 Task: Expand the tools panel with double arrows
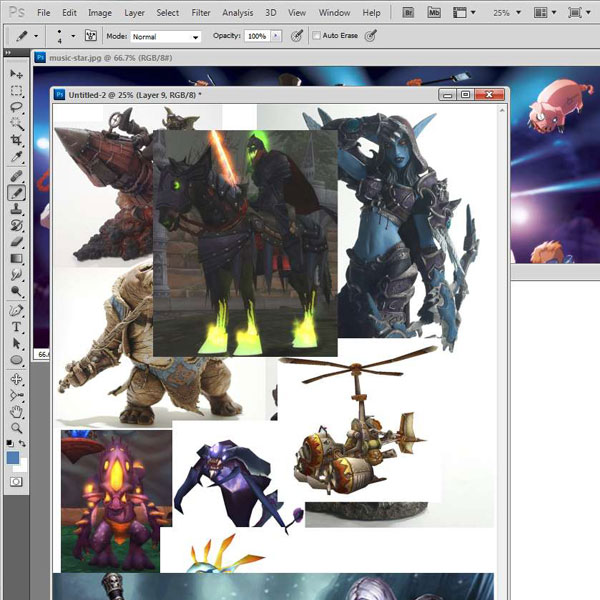pyautogui.click(x=8, y=53)
